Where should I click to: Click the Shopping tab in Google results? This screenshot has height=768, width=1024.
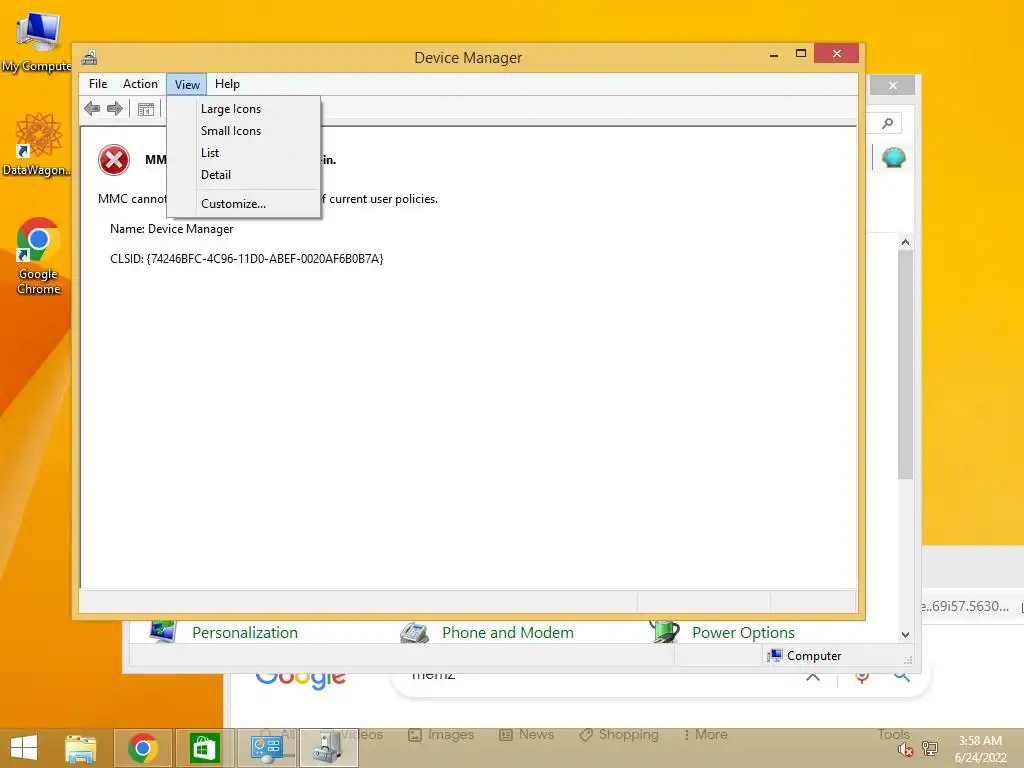[x=619, y=735]
